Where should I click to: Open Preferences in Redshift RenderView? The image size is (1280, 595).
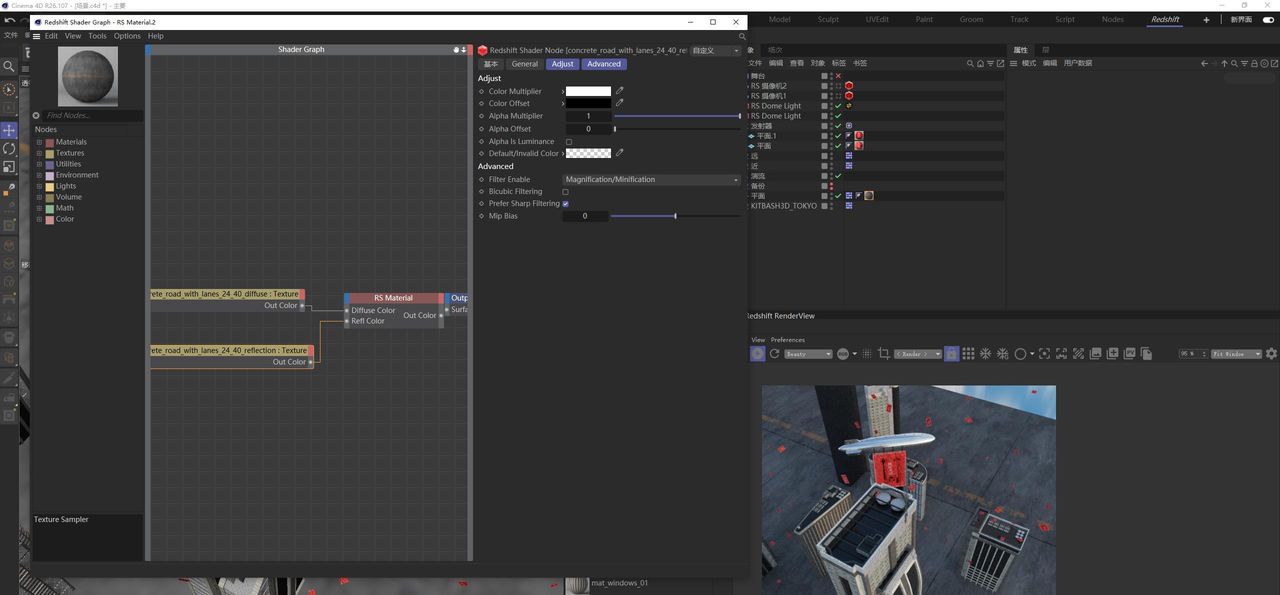787,340
